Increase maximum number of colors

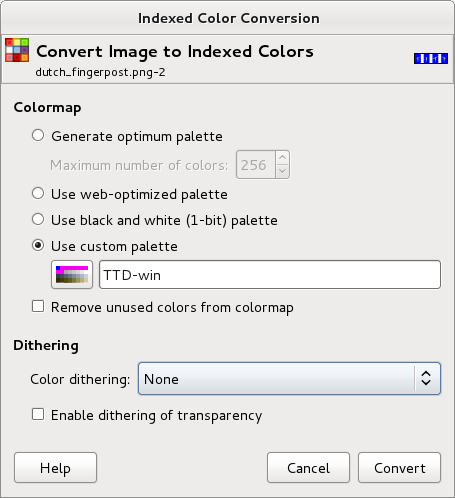282,157
